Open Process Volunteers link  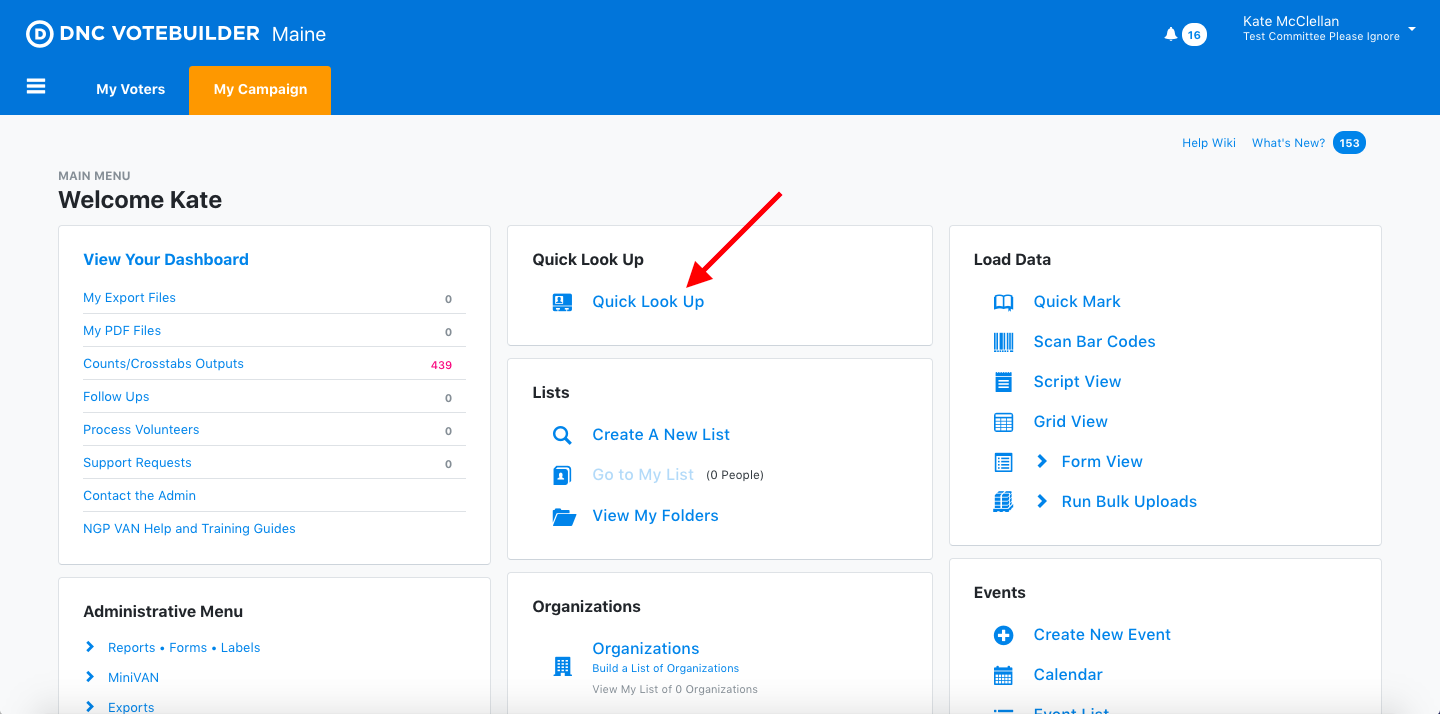(x=141, y=430)
